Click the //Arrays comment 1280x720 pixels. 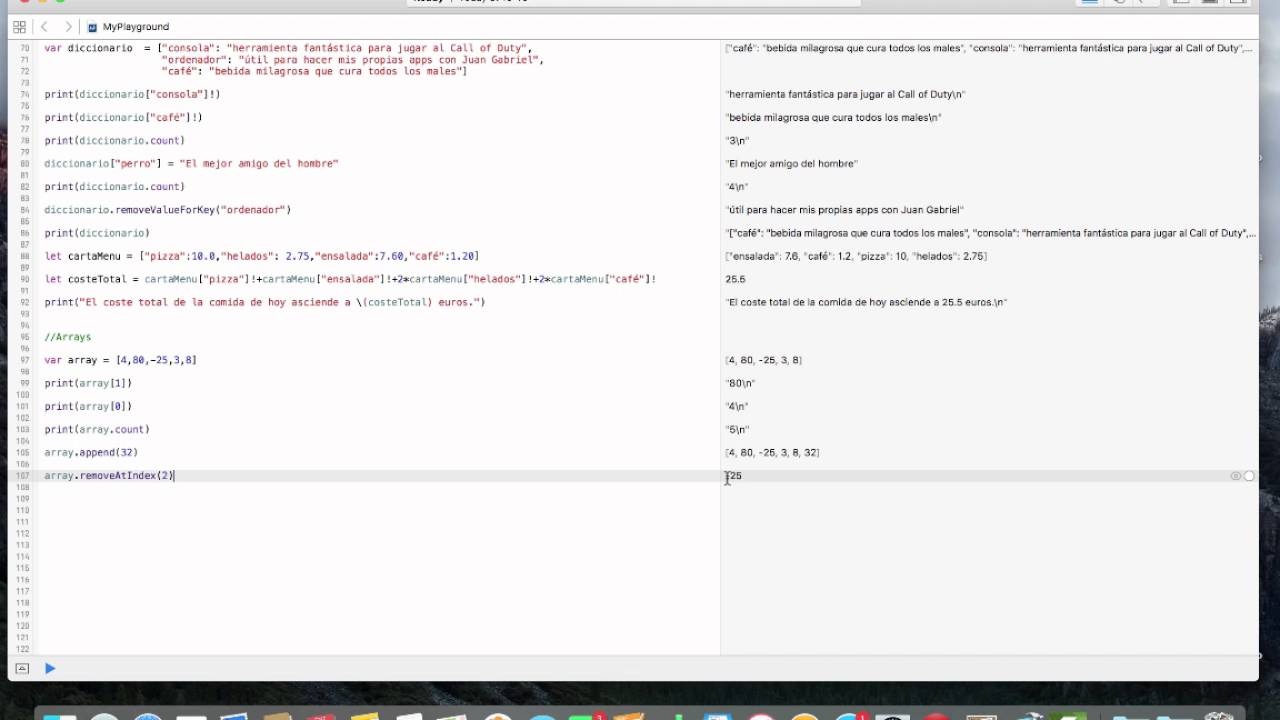[67, 337]
